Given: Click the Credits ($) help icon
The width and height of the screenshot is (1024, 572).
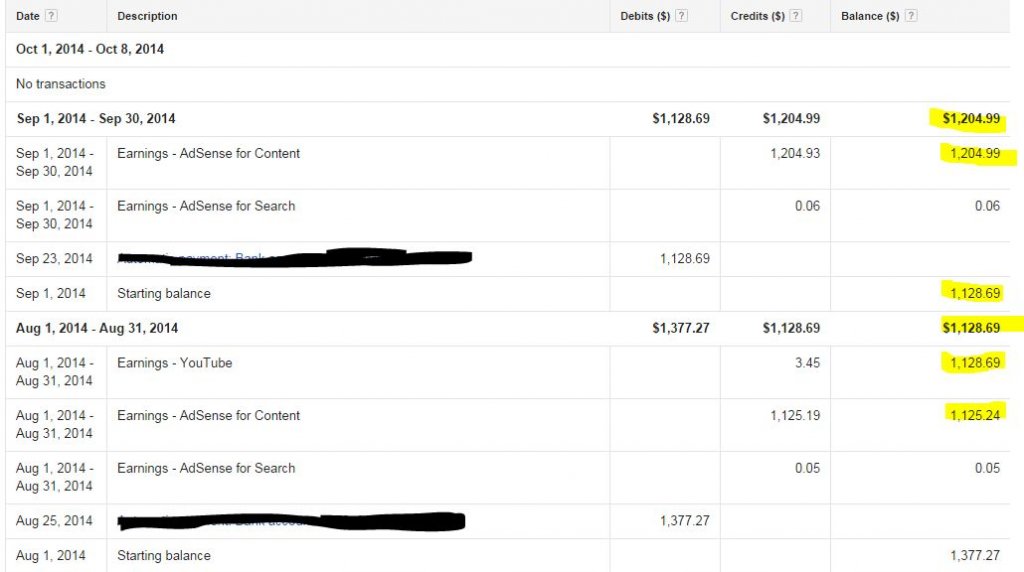Looking at the screenshot, I should pos(795,16).
